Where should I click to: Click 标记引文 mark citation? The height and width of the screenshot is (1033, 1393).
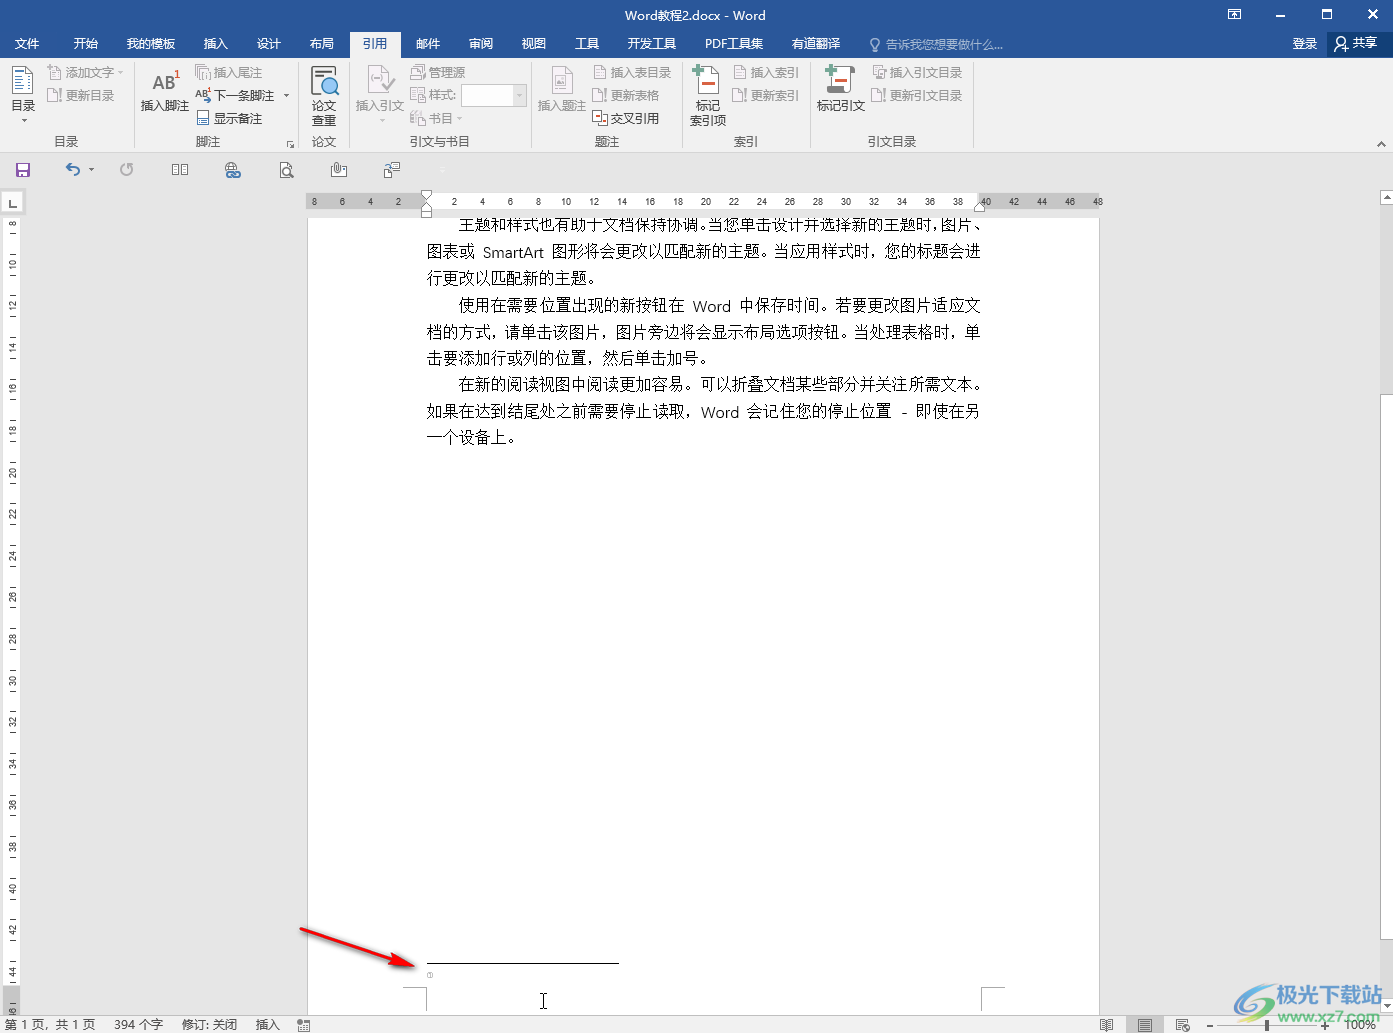pyautogui.click(x=840, y=90)
